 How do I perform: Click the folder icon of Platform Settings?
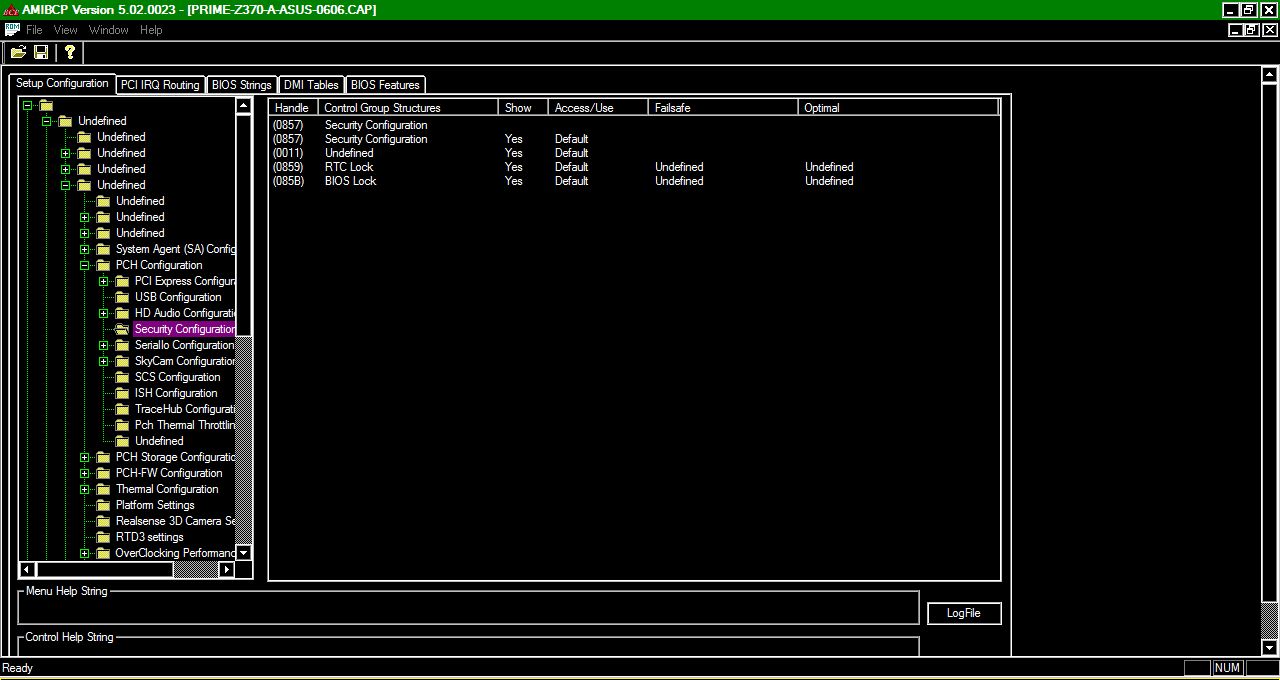pos(103,505)
